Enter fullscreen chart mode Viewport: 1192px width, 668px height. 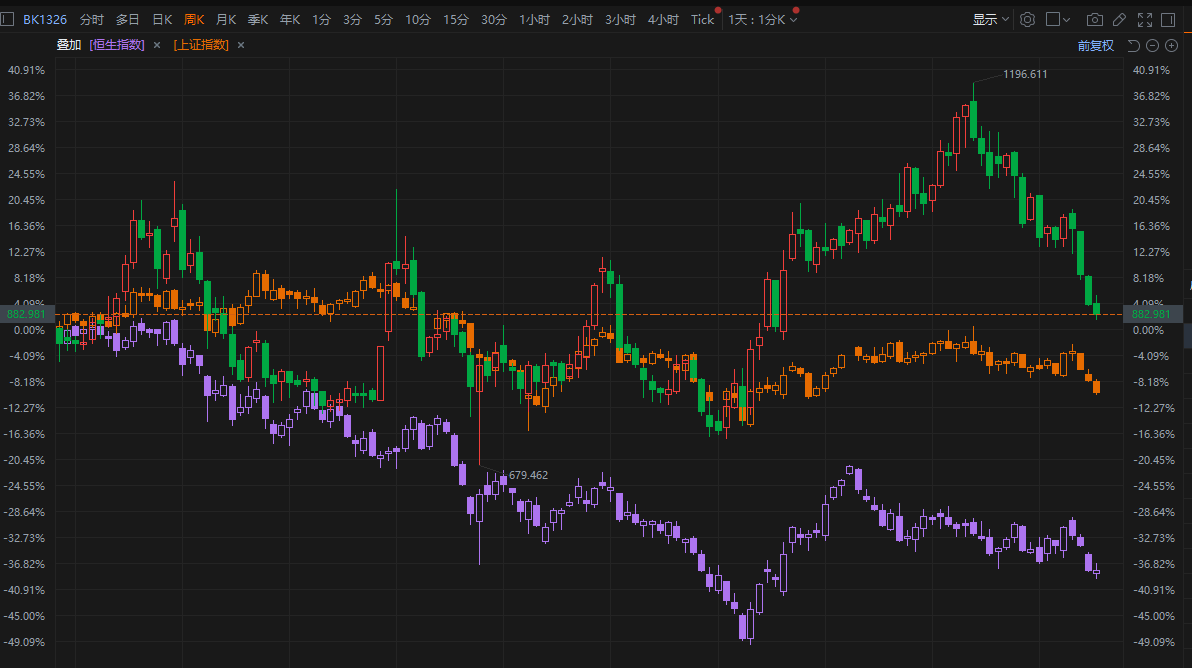[1144, 19]
